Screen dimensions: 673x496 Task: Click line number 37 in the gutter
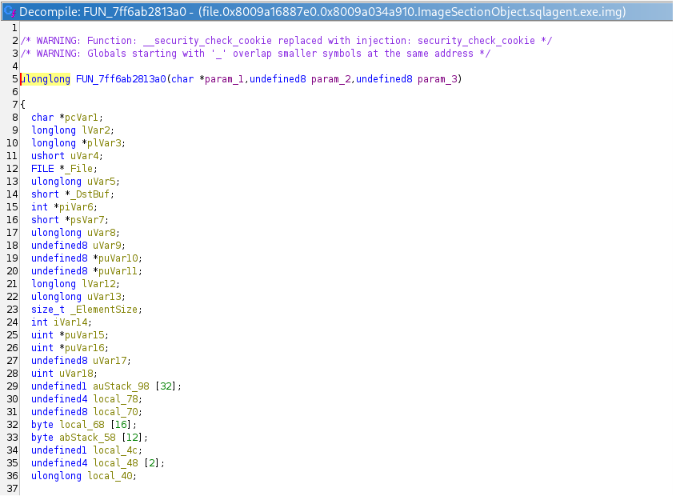tap(12, 489)
